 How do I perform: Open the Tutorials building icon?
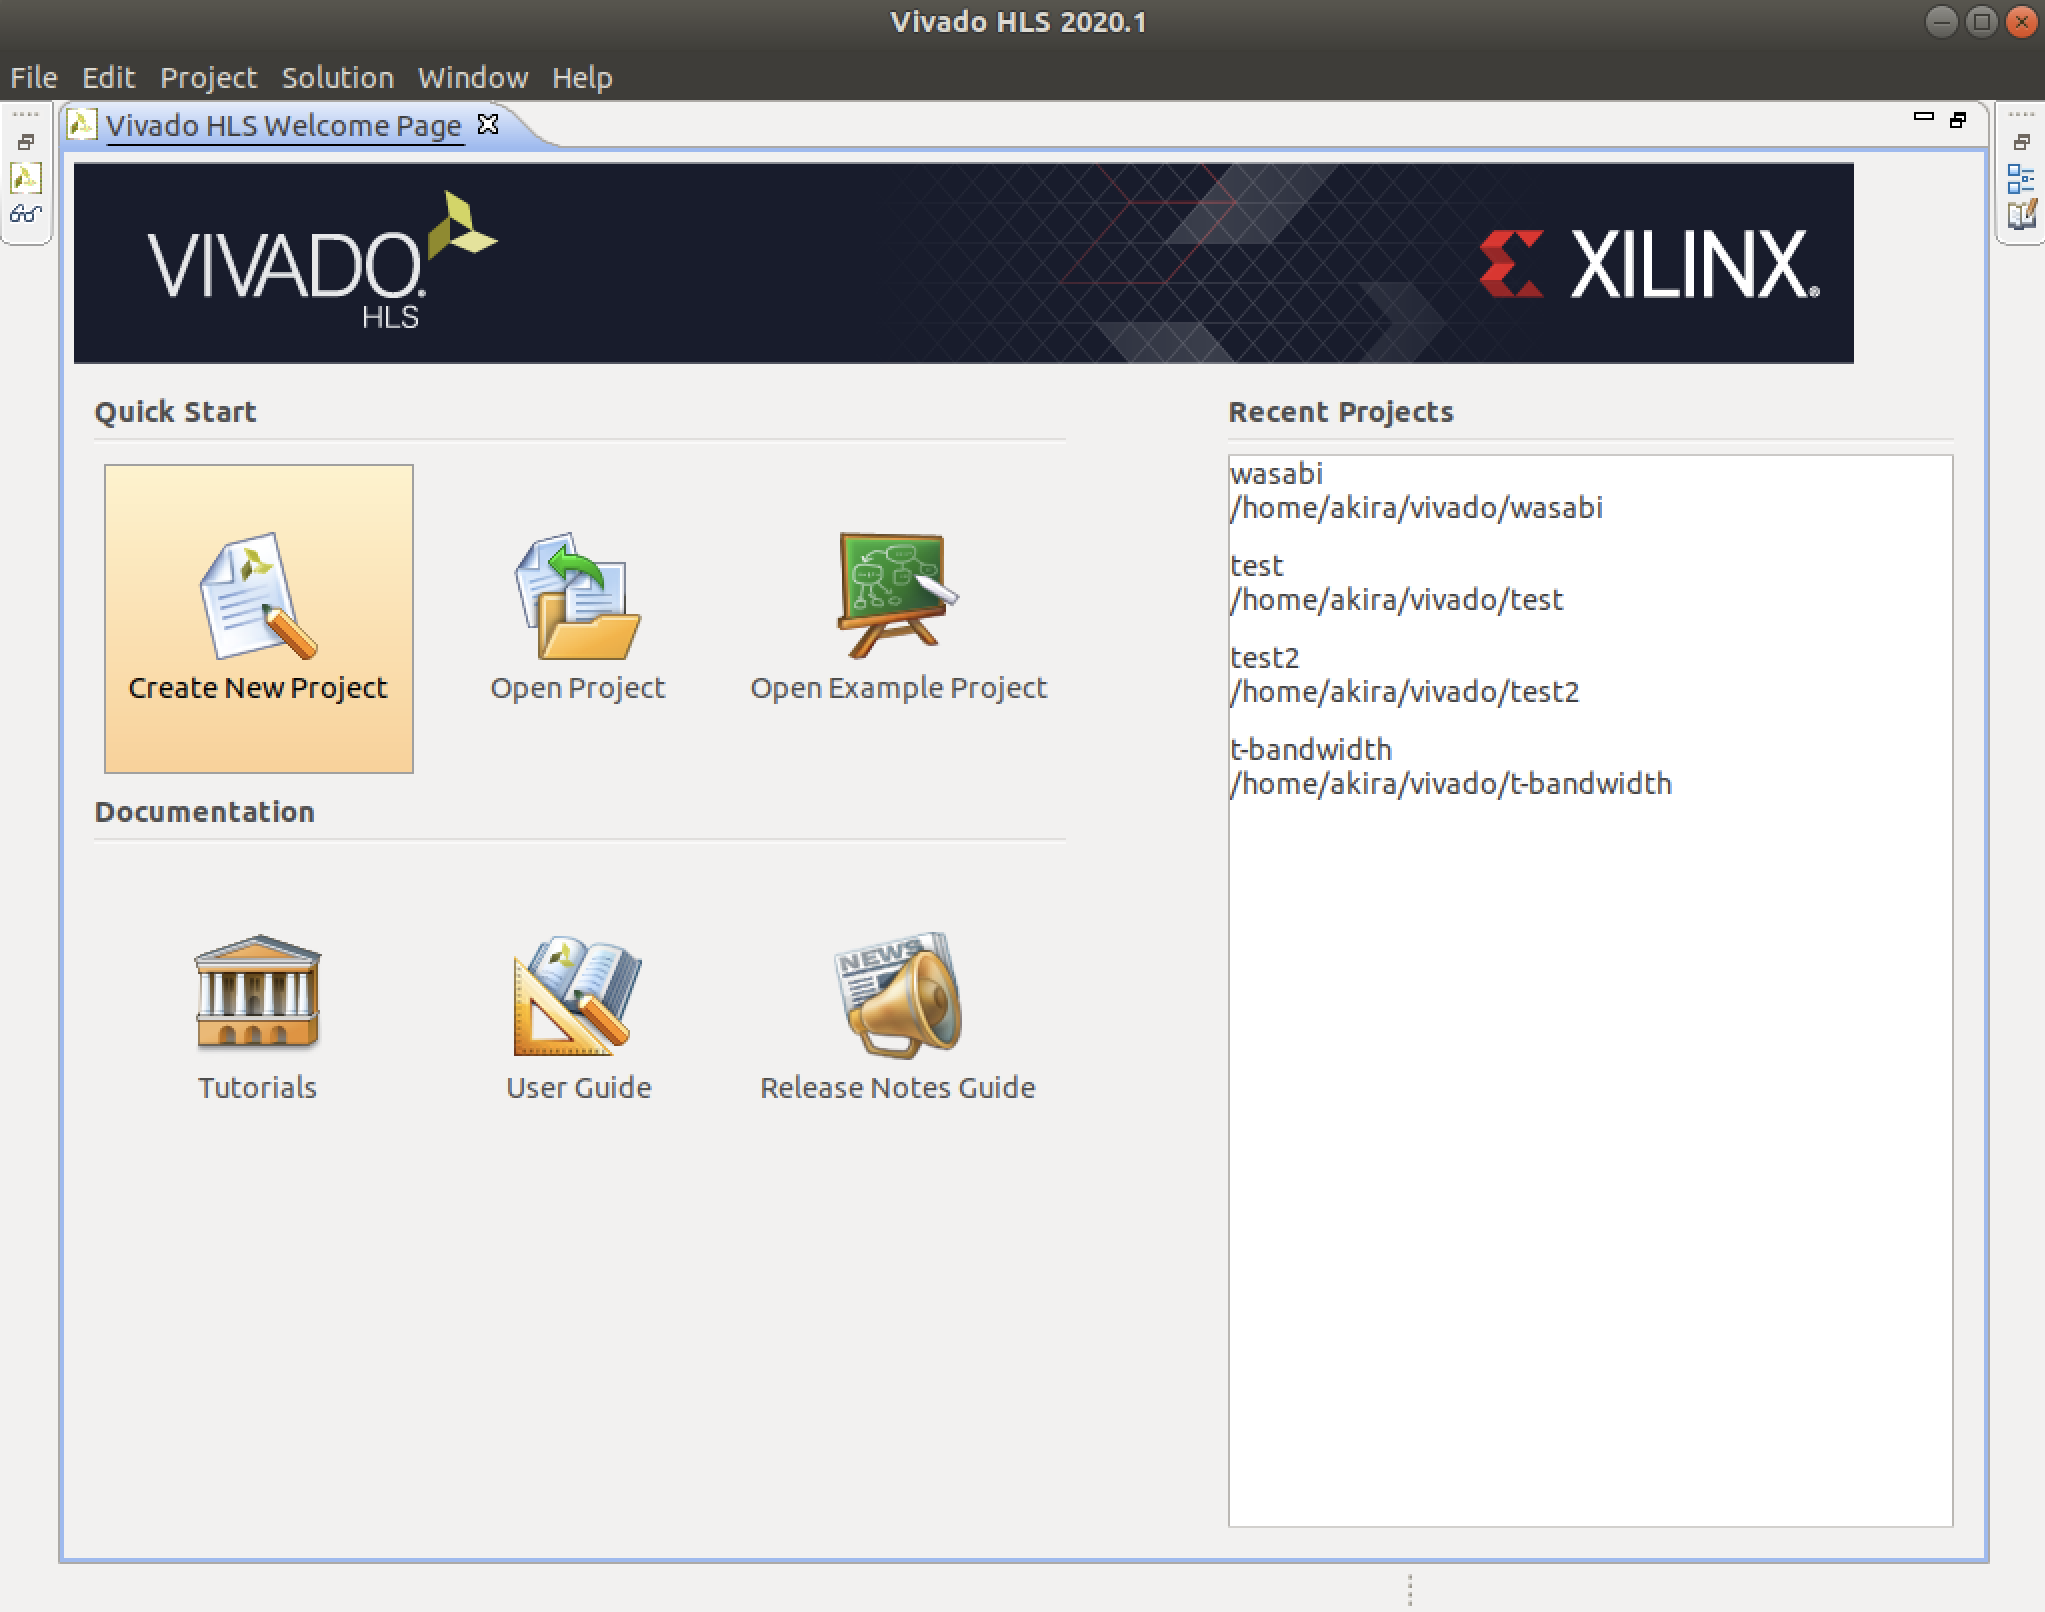coord(258,992)
